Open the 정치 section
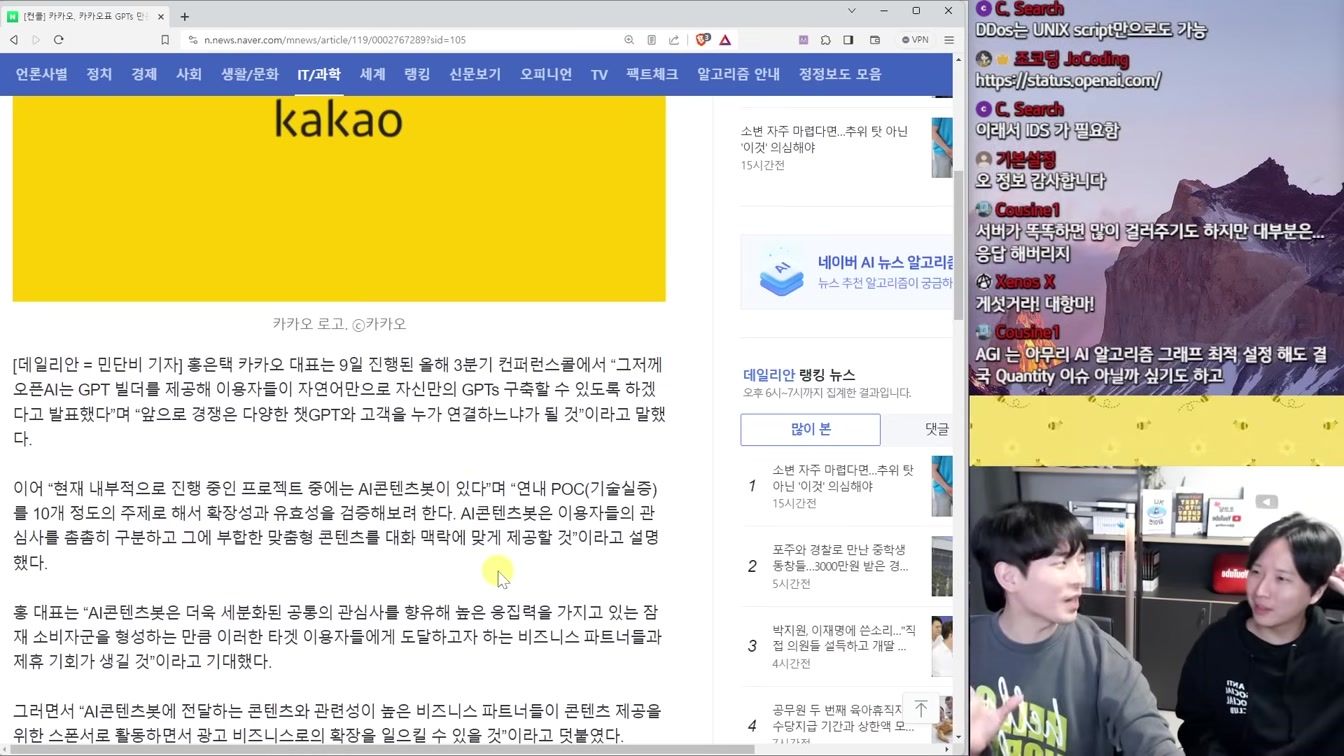The height and width of the screenshot is (756, 1344). (99, 75)
